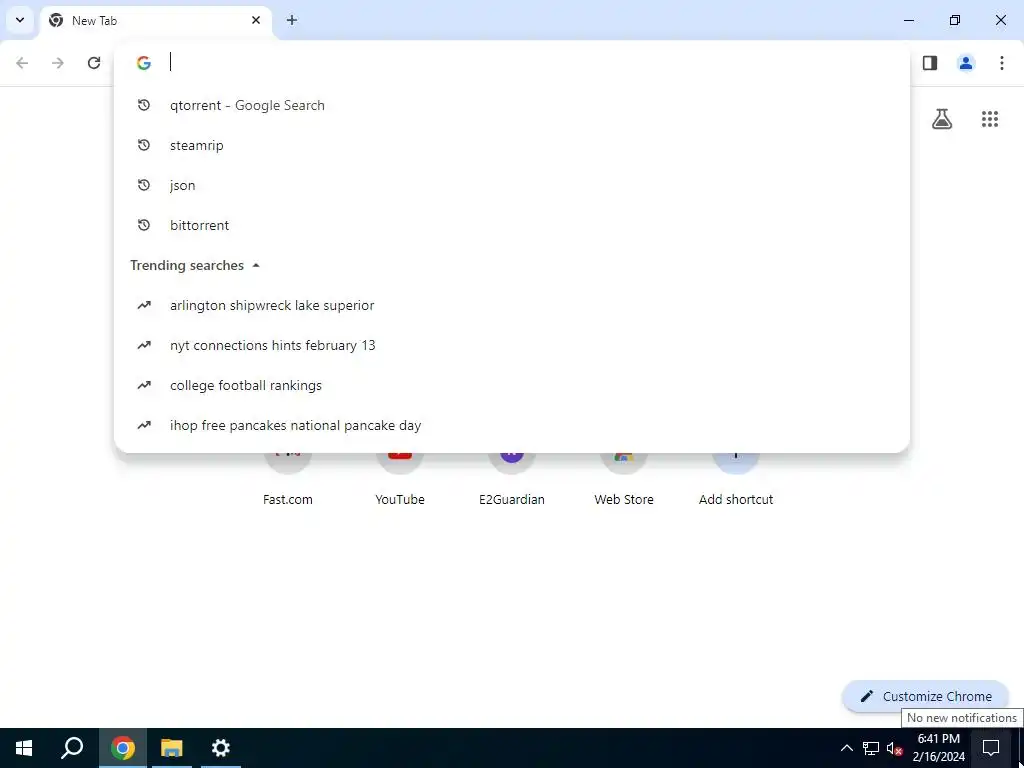The height and width of the screenshot is (768, 1024).
Task: Click the Customize Chrome button
Action: coord(926,696)
